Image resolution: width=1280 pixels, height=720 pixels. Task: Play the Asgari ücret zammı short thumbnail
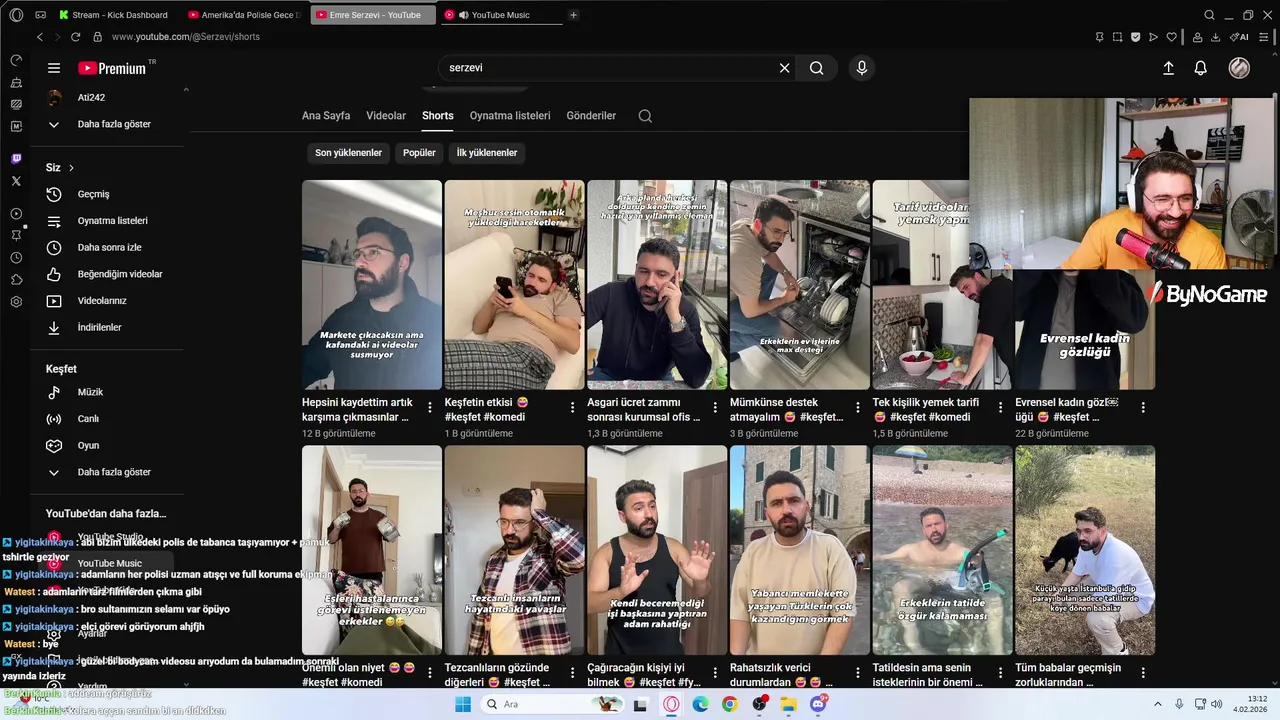657,285
